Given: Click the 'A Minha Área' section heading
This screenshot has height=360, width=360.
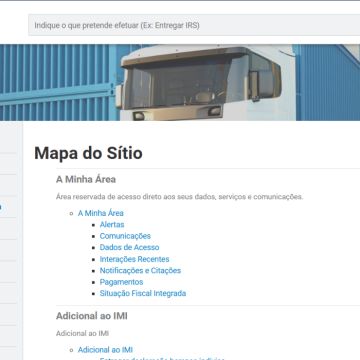Looking at the screenshot, I should click(x=86, y=179).
